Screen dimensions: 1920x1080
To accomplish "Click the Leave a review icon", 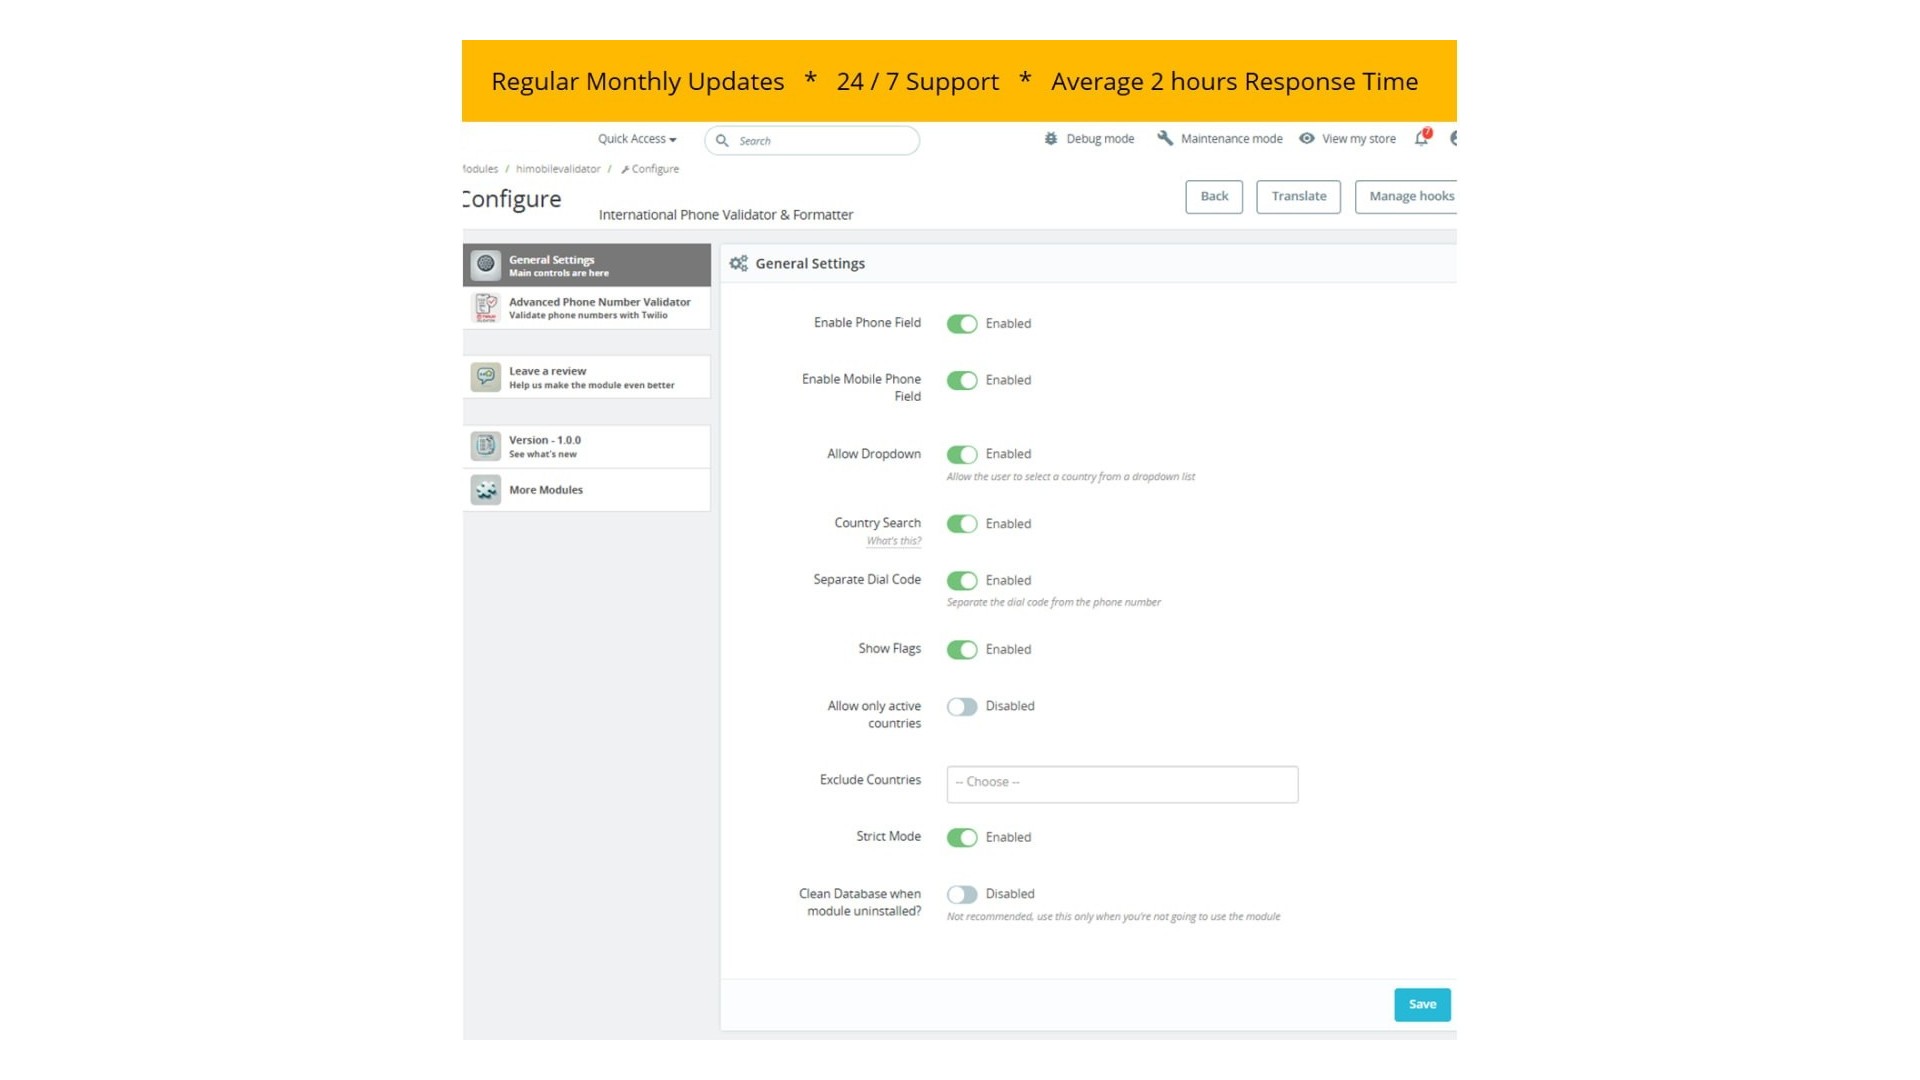I will (x=486, y=377).
